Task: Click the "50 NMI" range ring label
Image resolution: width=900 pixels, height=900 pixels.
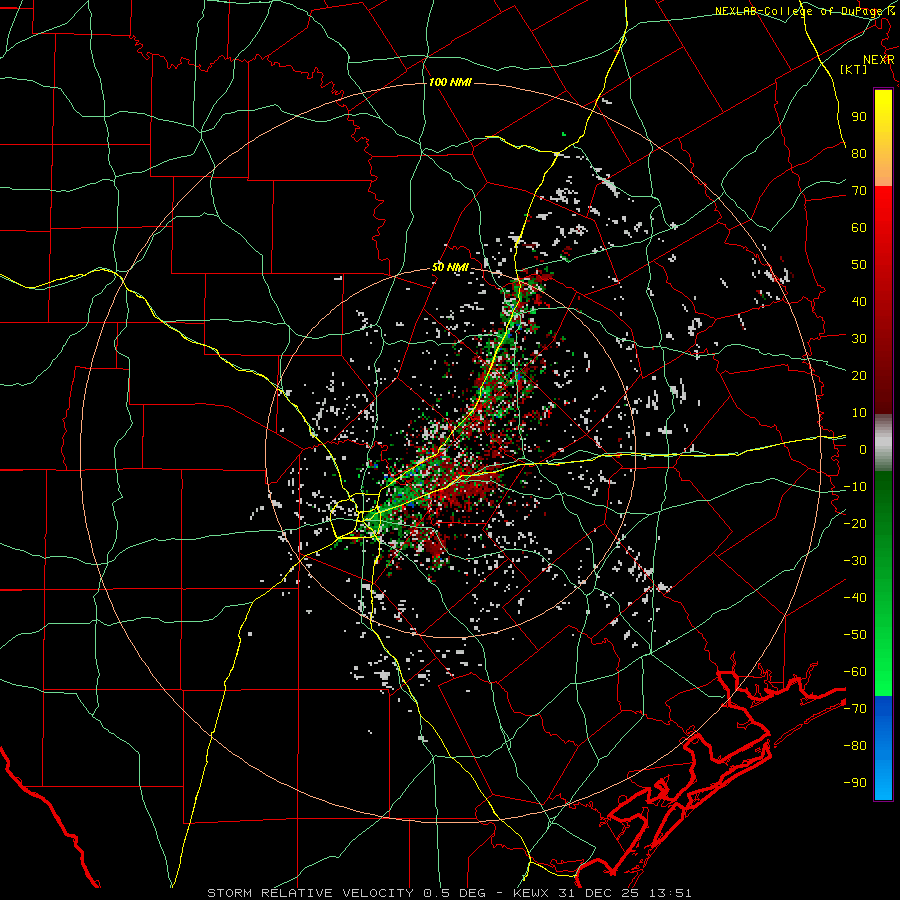Action: click(450, 267)
